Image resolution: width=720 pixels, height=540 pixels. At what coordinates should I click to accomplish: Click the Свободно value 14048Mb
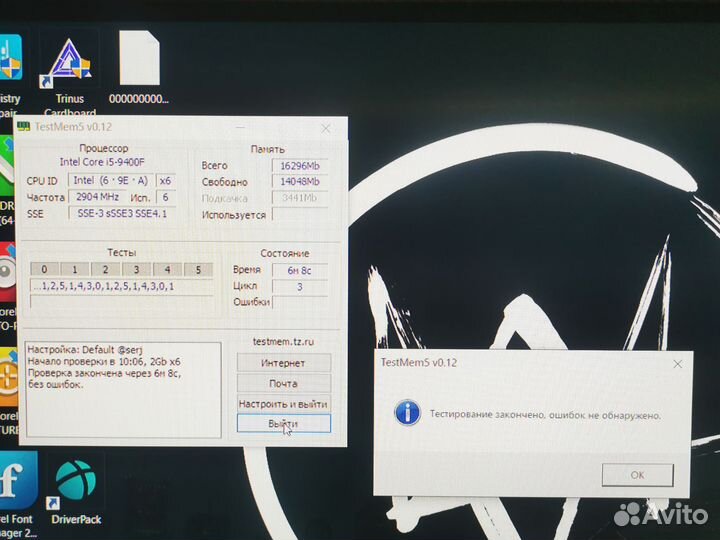(300, 182)
